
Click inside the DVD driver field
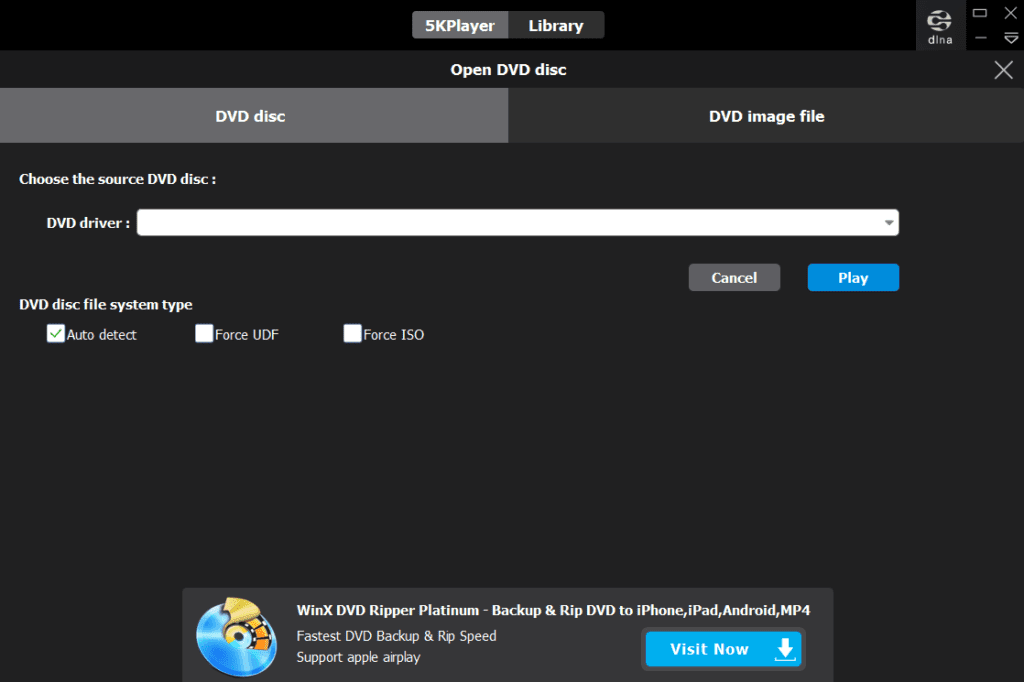pos(517,223)
